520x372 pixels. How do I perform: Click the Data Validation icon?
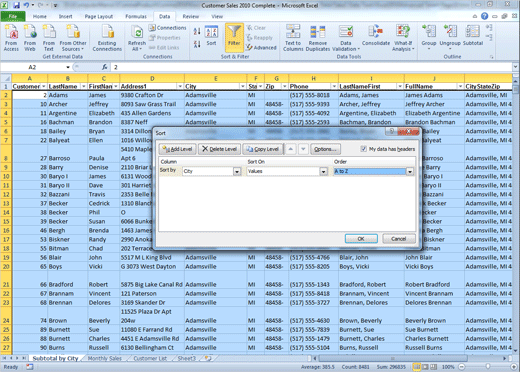[x=346, y=38]
